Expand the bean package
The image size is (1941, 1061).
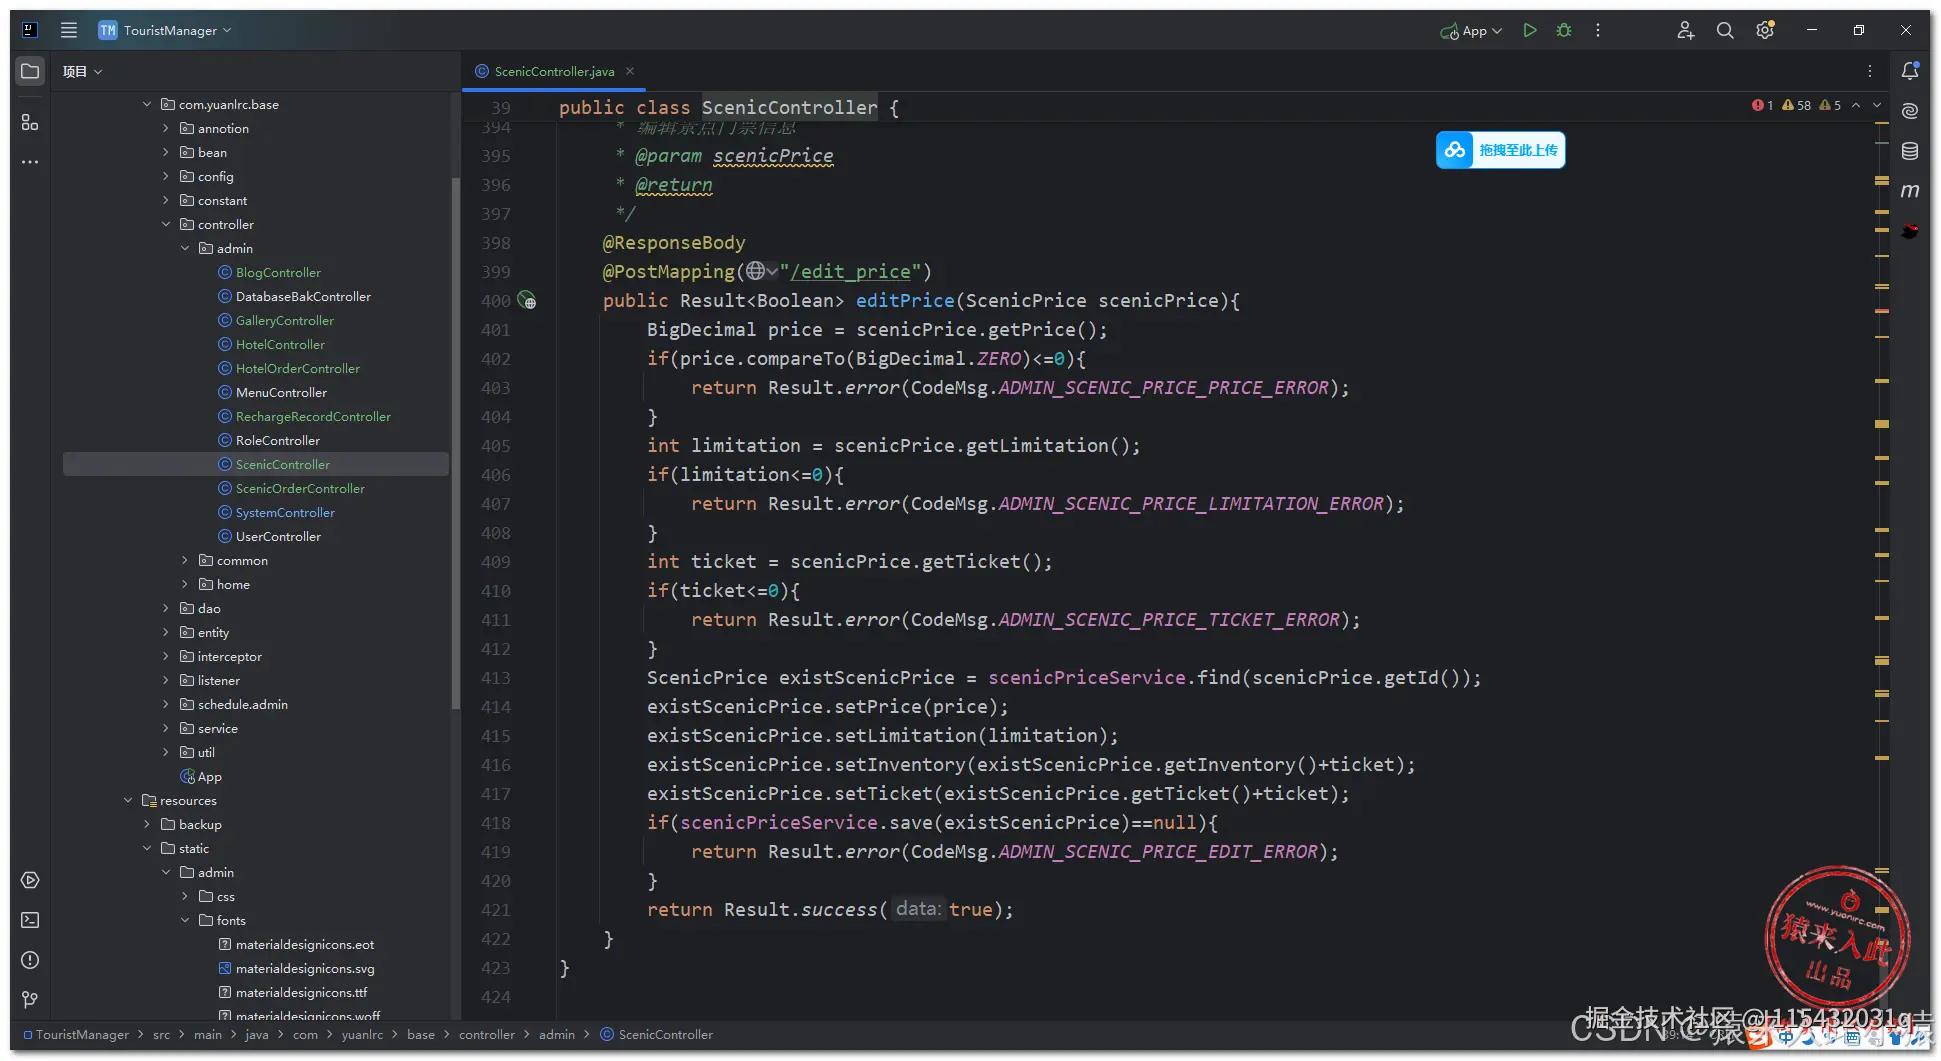click(x=166, y=152)
